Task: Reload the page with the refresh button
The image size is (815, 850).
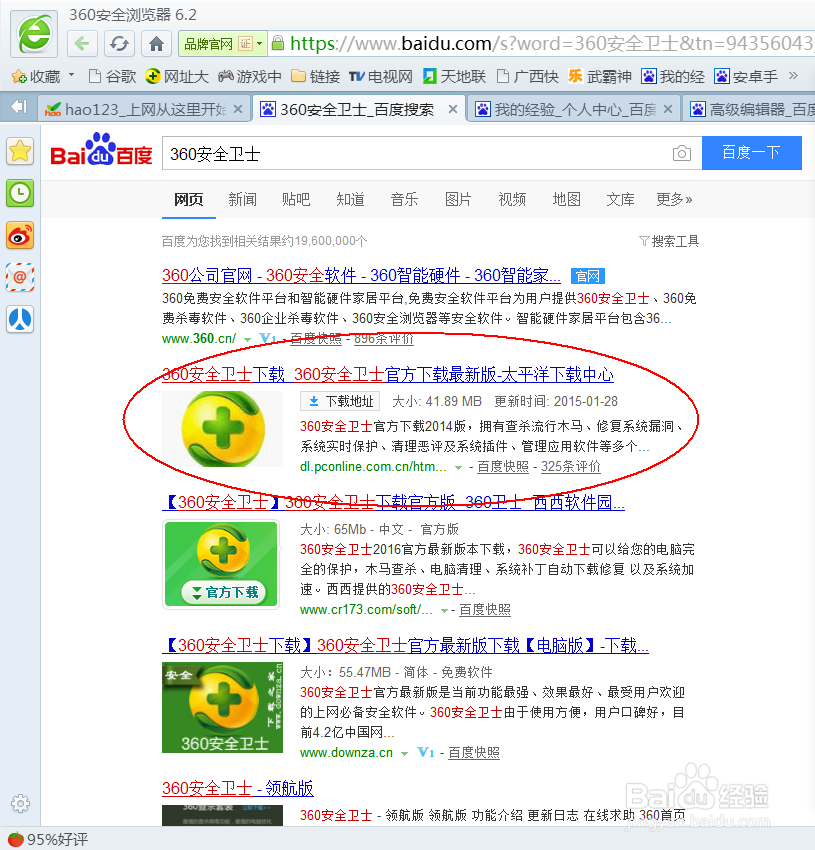Action: coord(119,43)
